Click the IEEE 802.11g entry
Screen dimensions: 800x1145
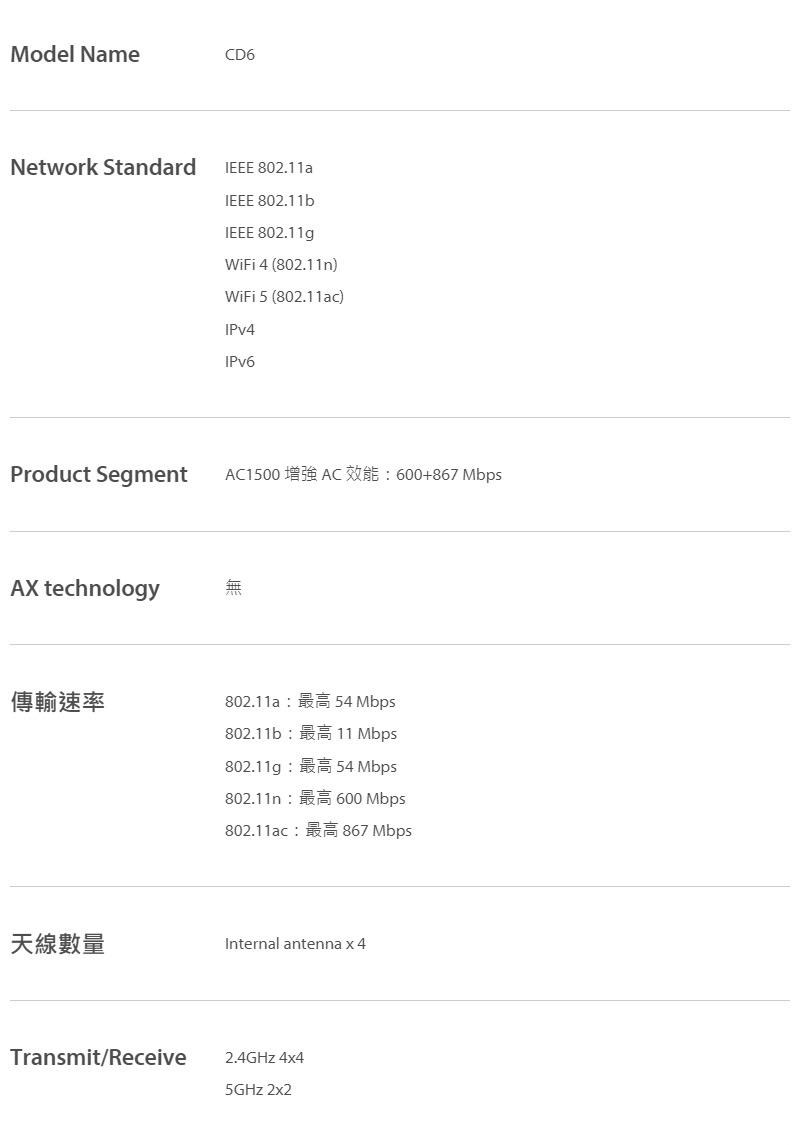point(269,233)
